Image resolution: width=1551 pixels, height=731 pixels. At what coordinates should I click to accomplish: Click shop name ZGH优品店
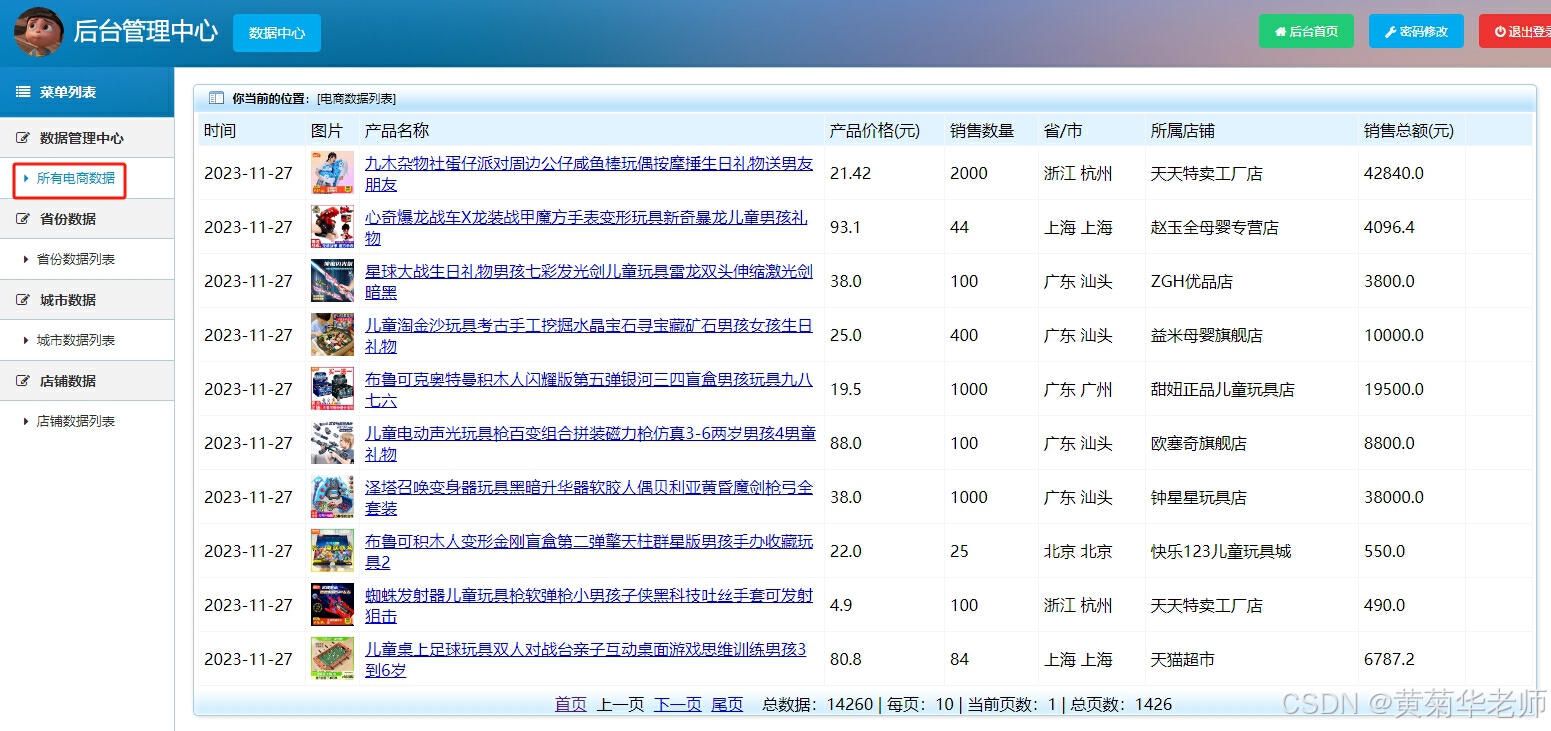[x=1191, y=281]
